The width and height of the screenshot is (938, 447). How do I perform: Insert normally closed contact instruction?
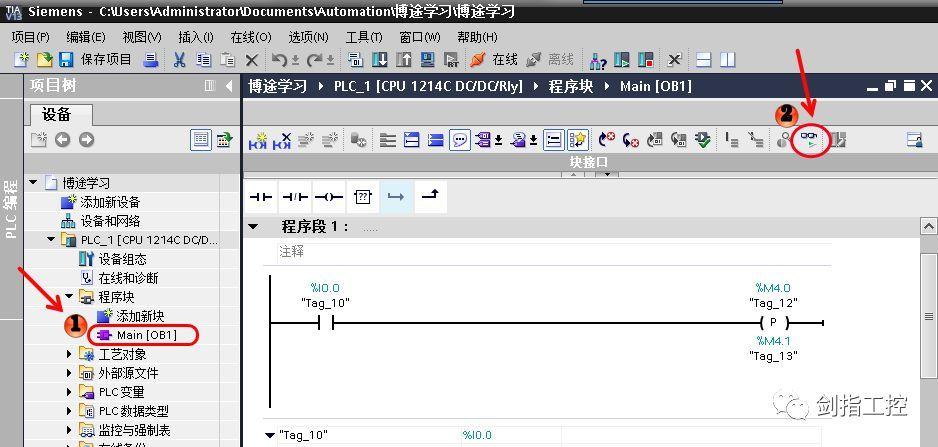pos(295,197)
